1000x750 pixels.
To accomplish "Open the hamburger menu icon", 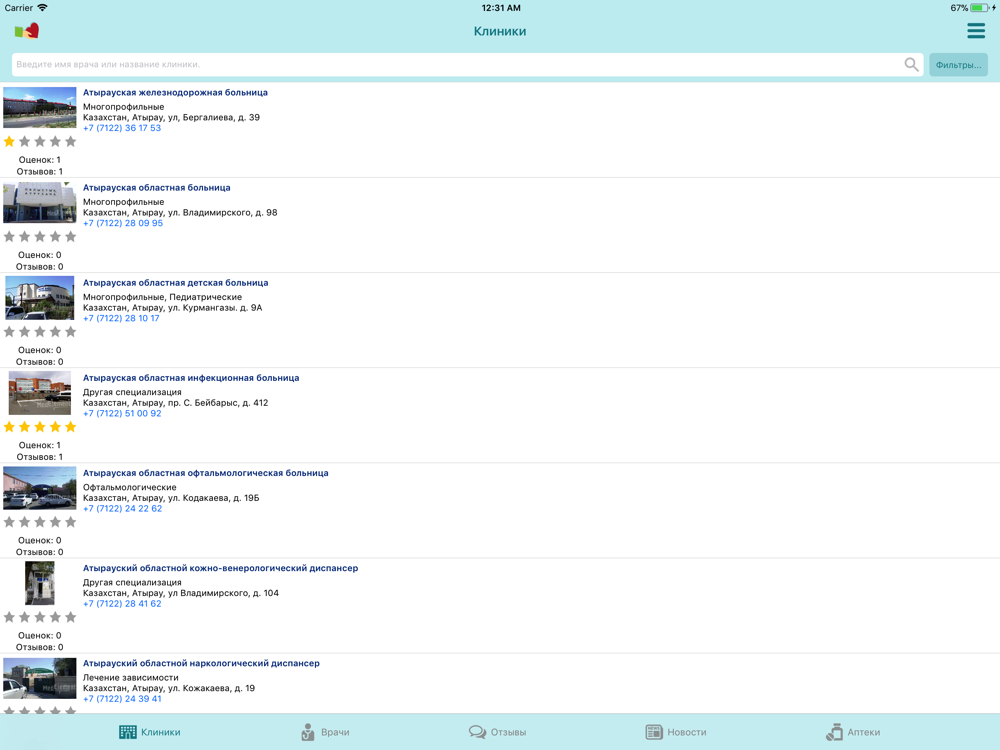I will coord(976,31).
